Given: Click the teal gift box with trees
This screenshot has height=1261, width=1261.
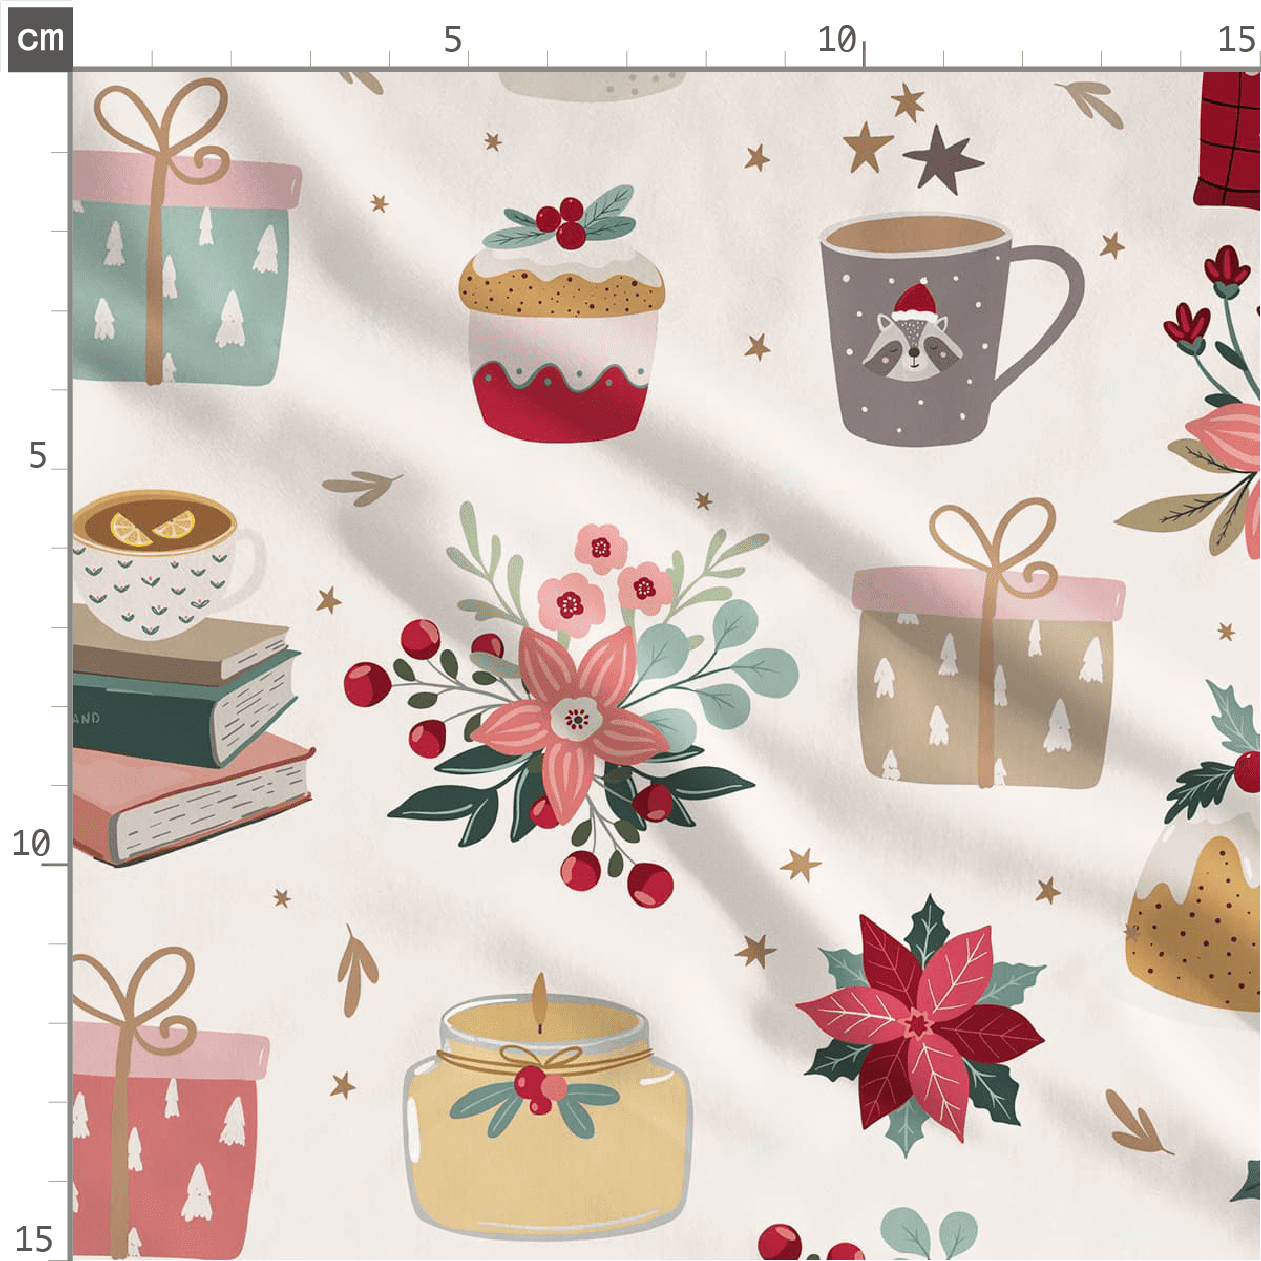Looking at the screenshot, I should (185, 232).
